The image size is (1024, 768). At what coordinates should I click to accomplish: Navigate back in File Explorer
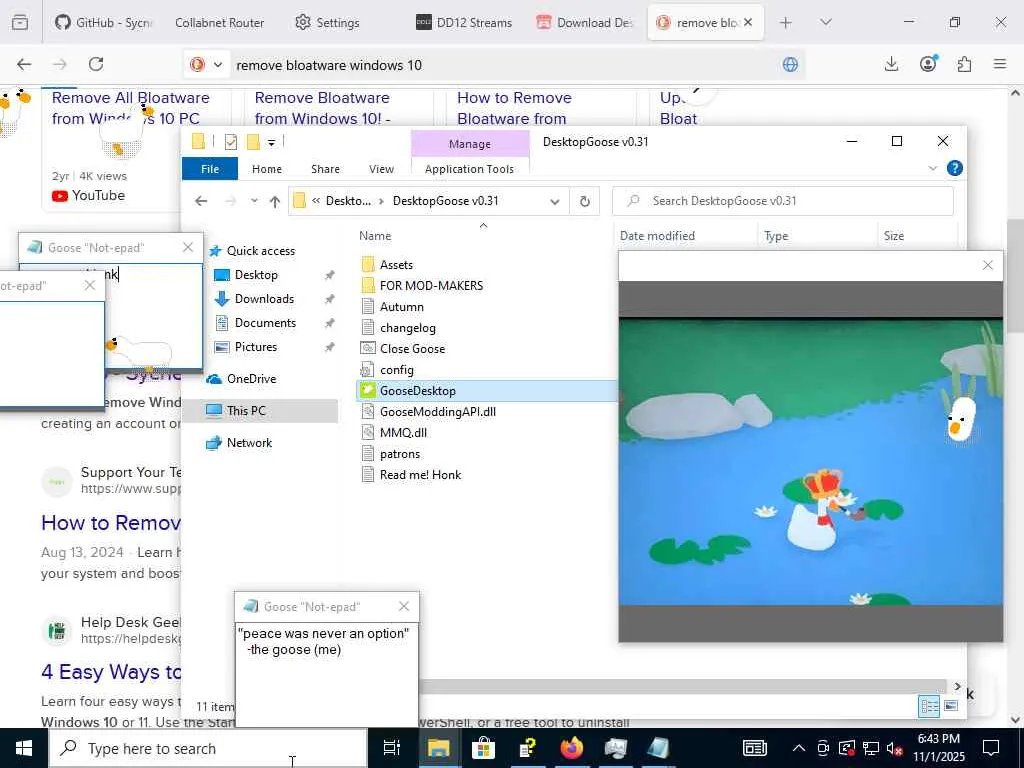point(201,201)
